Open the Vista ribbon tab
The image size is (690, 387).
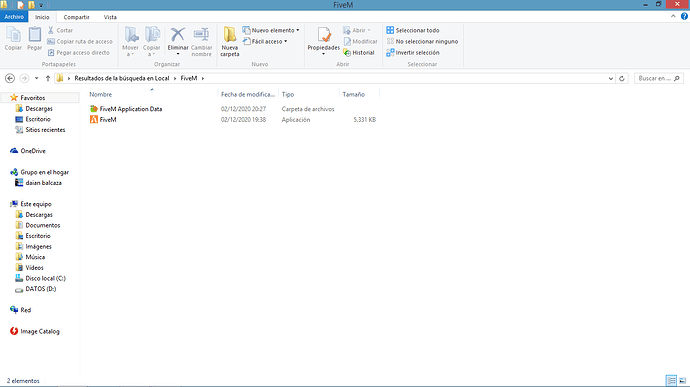click(x=110, y=17)
